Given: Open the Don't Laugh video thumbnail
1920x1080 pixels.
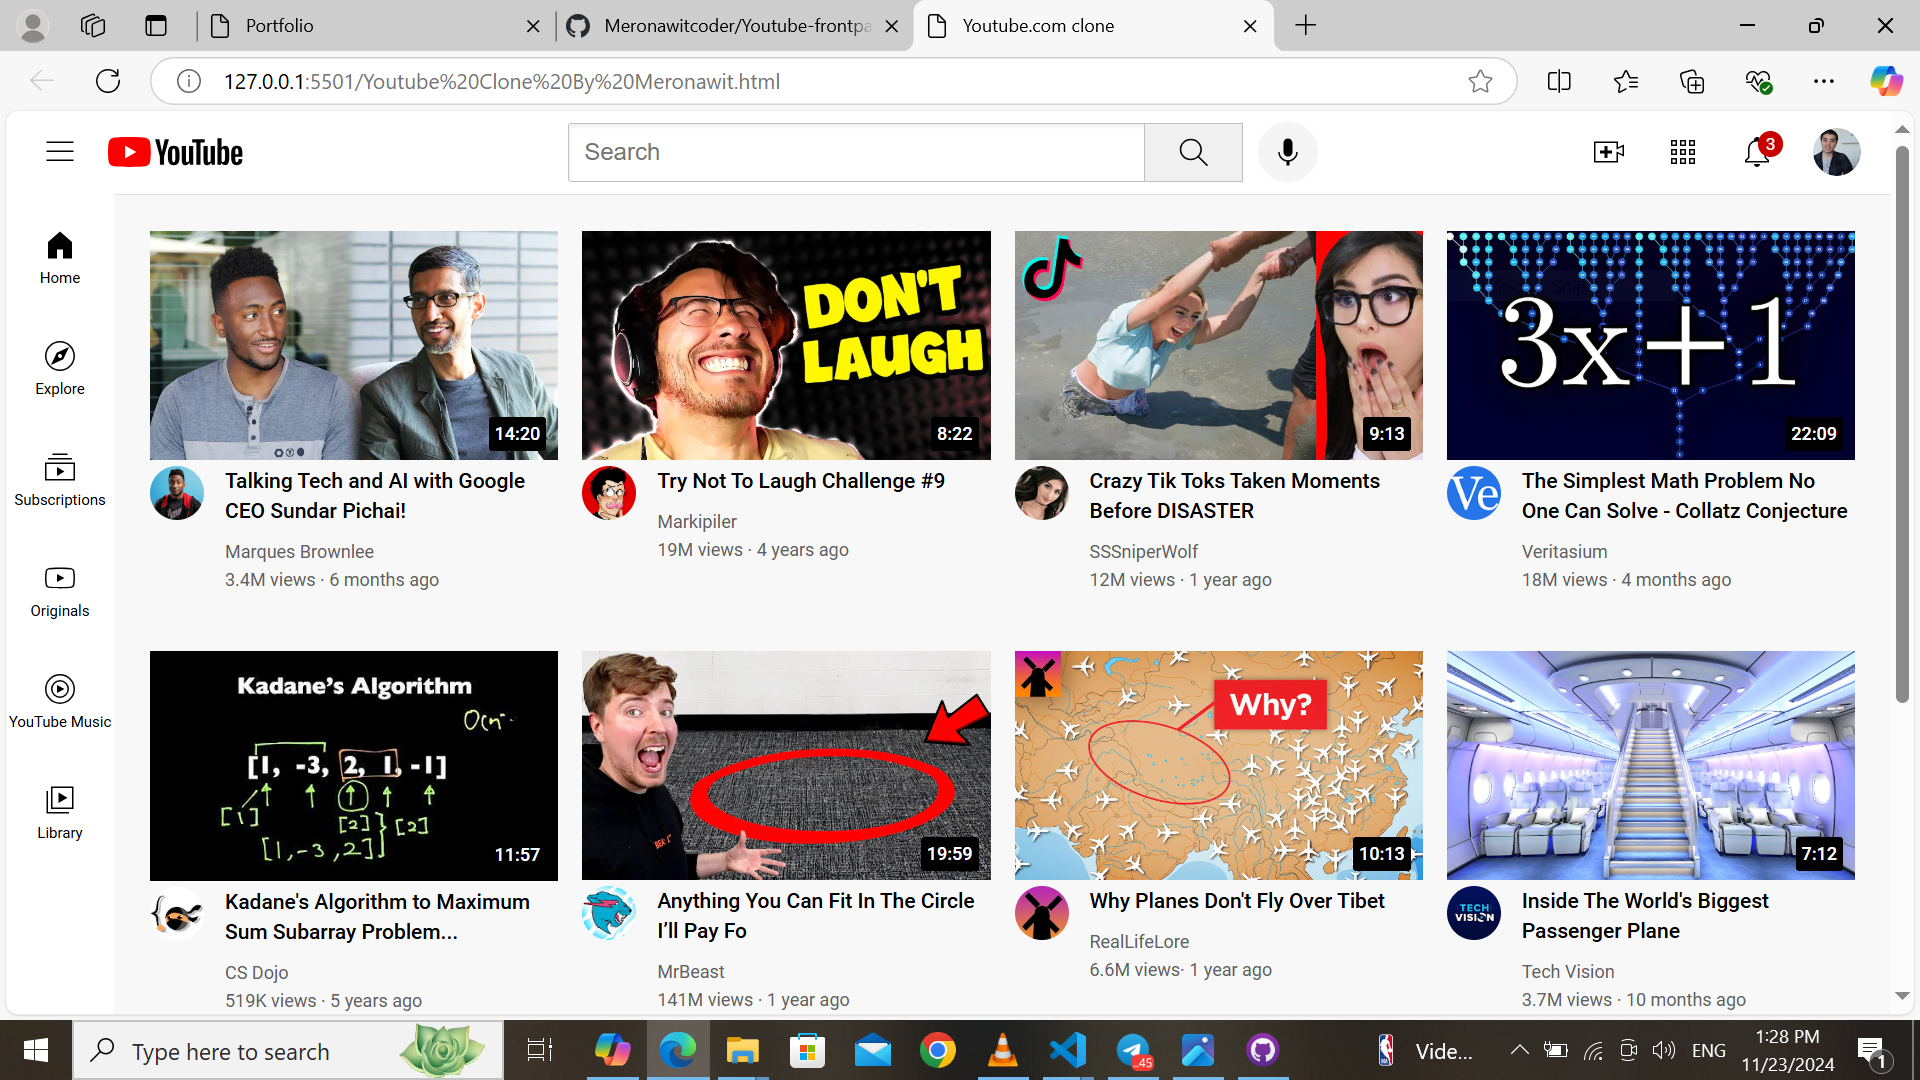Looking at the screenshot, I should coord(786,345).
